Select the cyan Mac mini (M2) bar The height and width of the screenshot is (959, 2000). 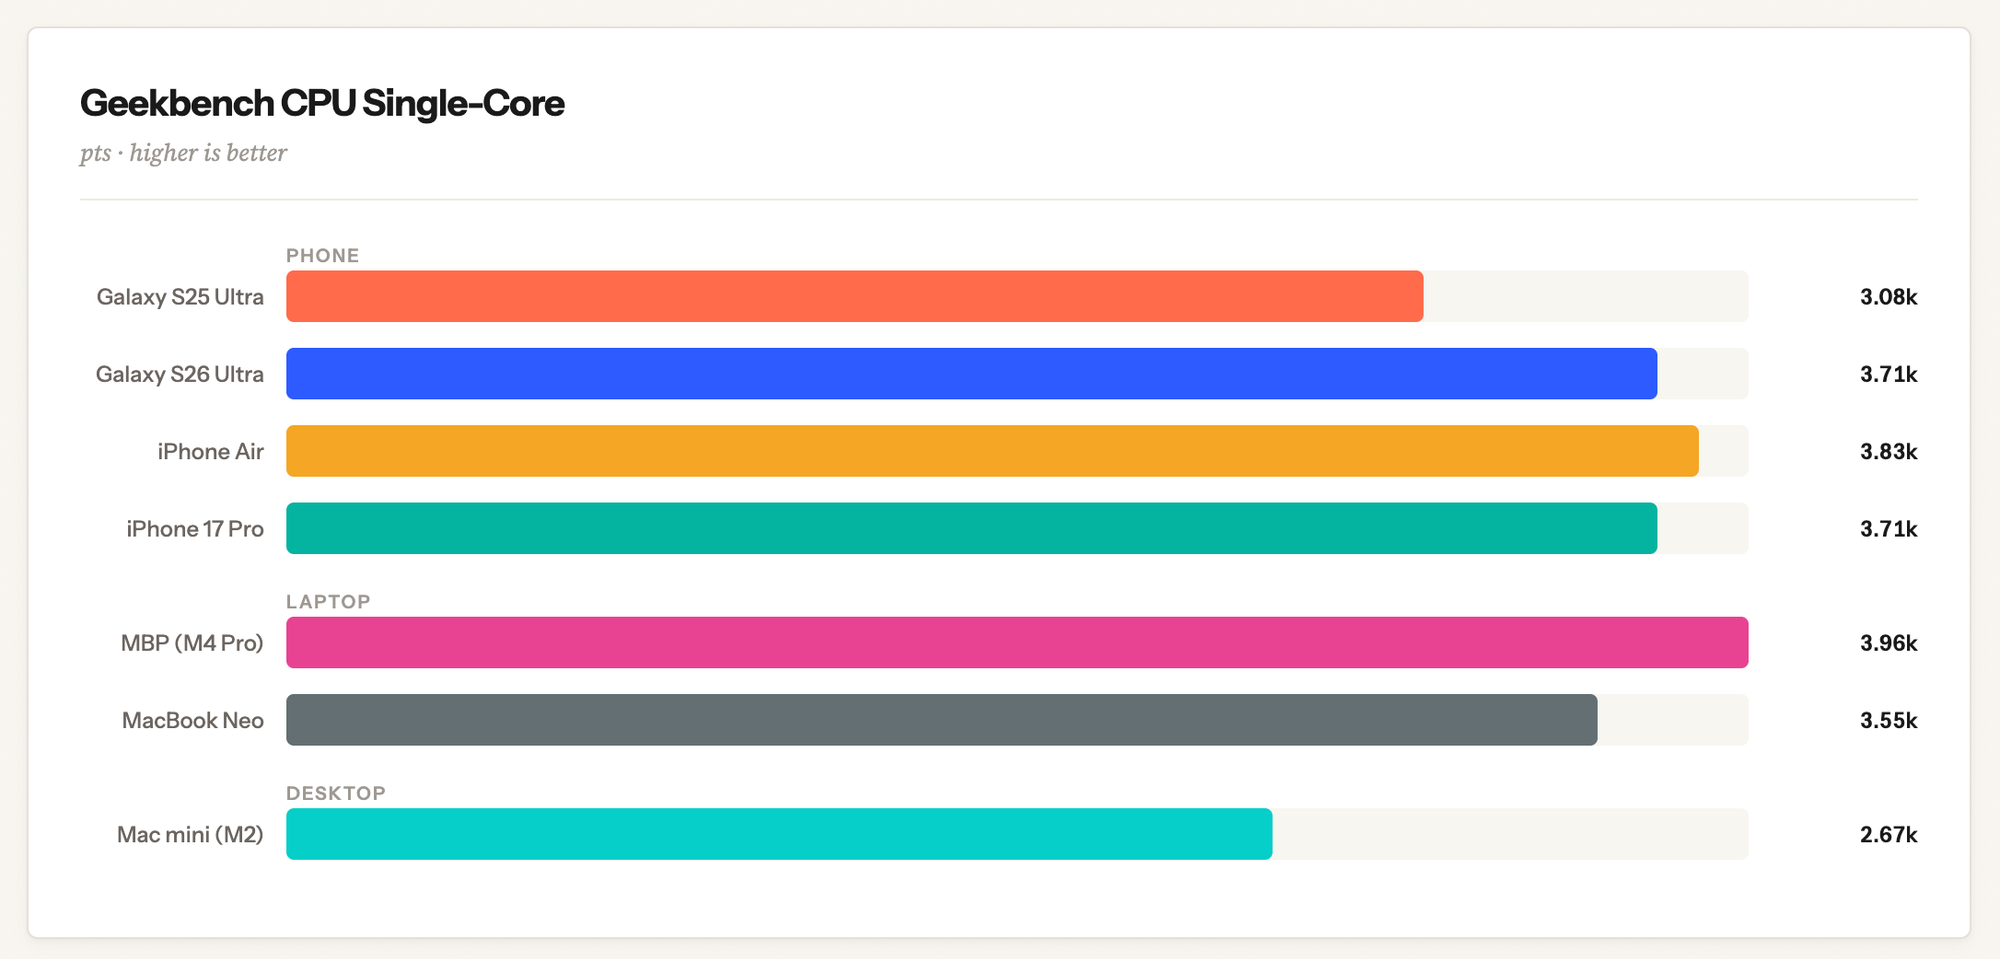779,834
